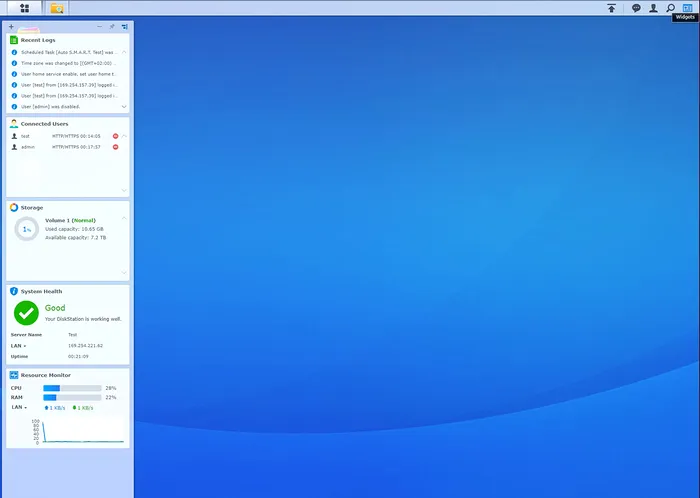Open the user options person icon
The width and height of the screenshot is (700, 498).
point(653,8)
